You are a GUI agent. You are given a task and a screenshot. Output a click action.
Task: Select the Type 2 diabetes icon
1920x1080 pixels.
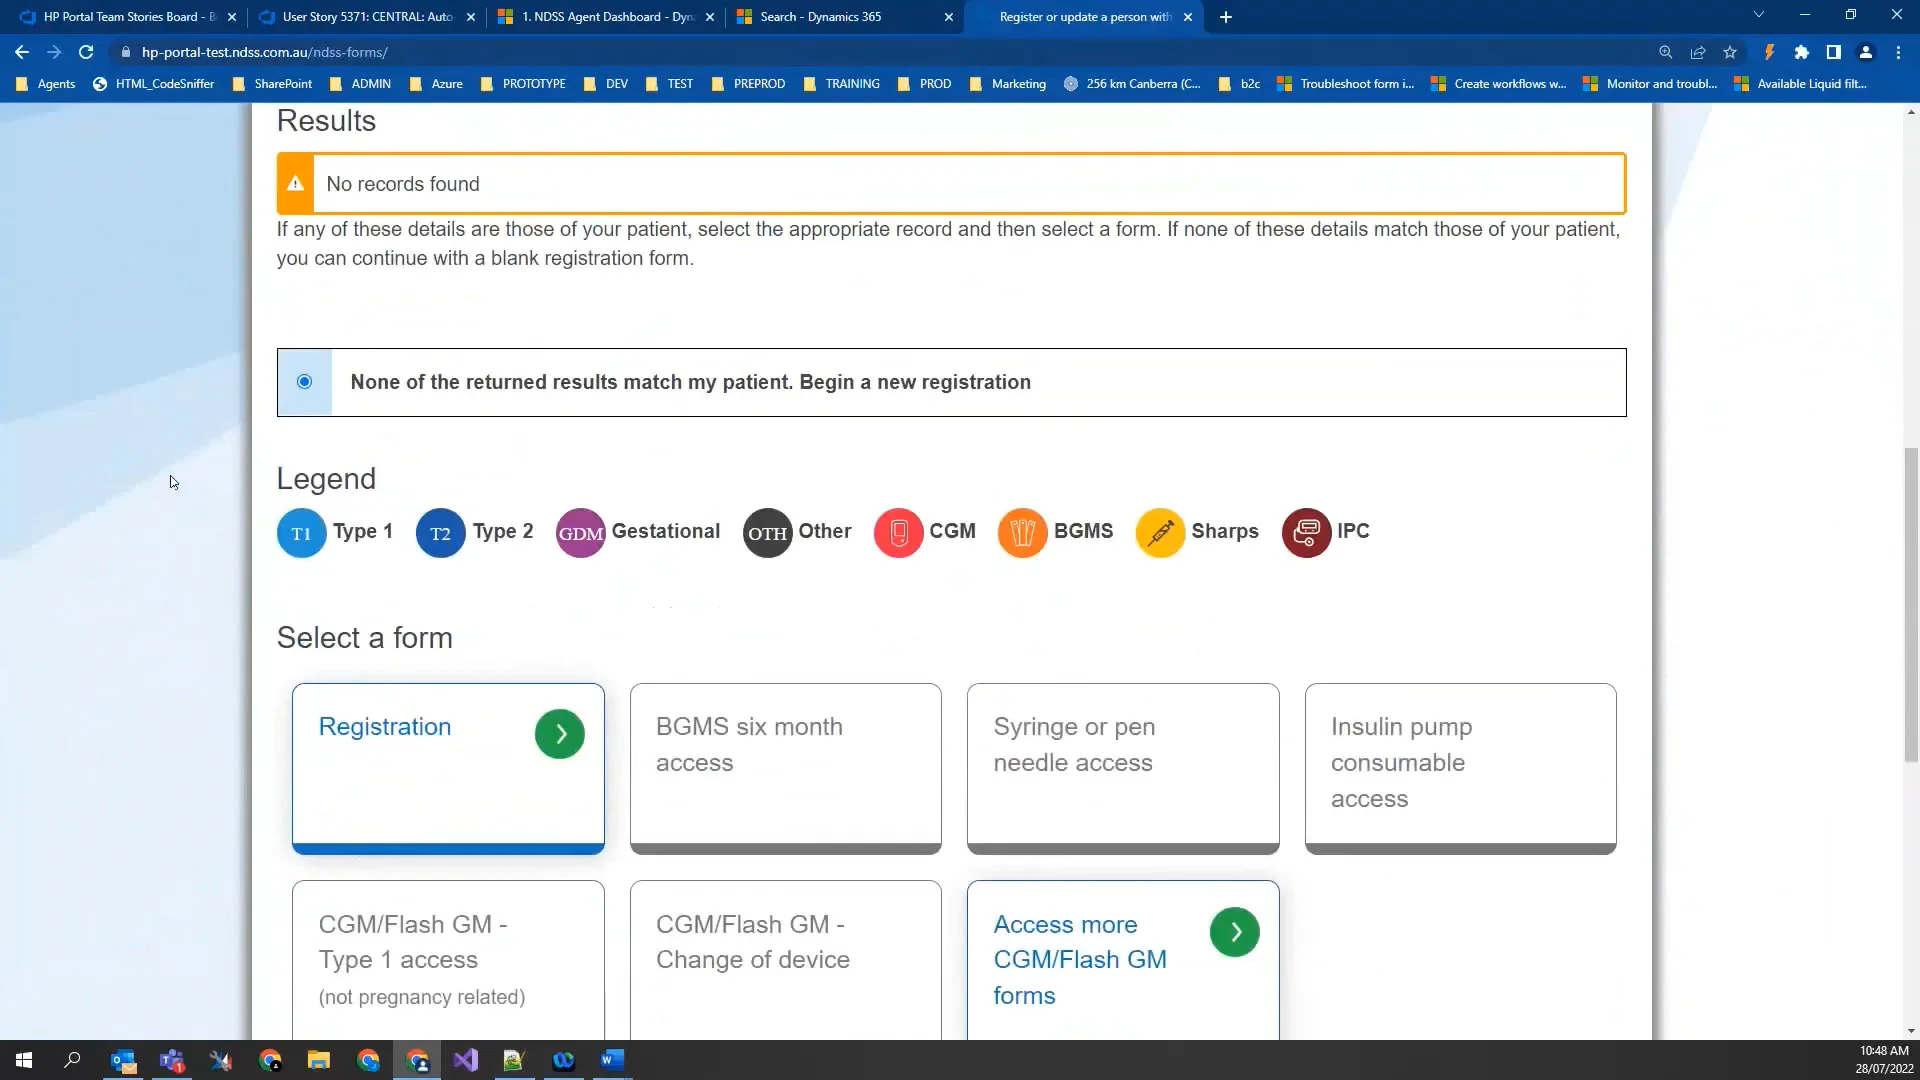[x=440, y=531]
